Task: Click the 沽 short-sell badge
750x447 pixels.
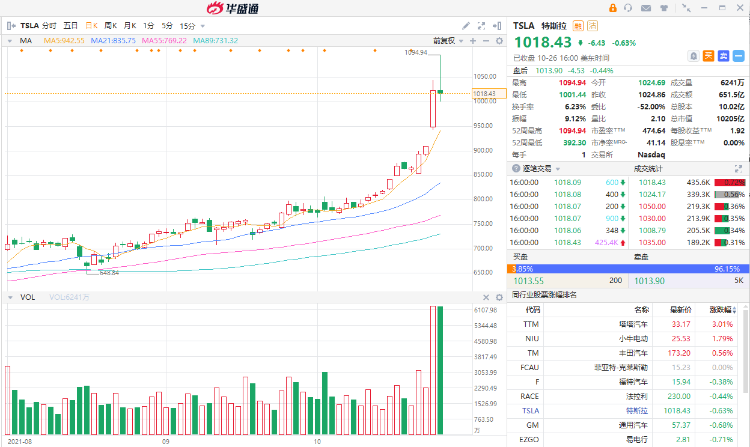Action: (x=593, y=26)
